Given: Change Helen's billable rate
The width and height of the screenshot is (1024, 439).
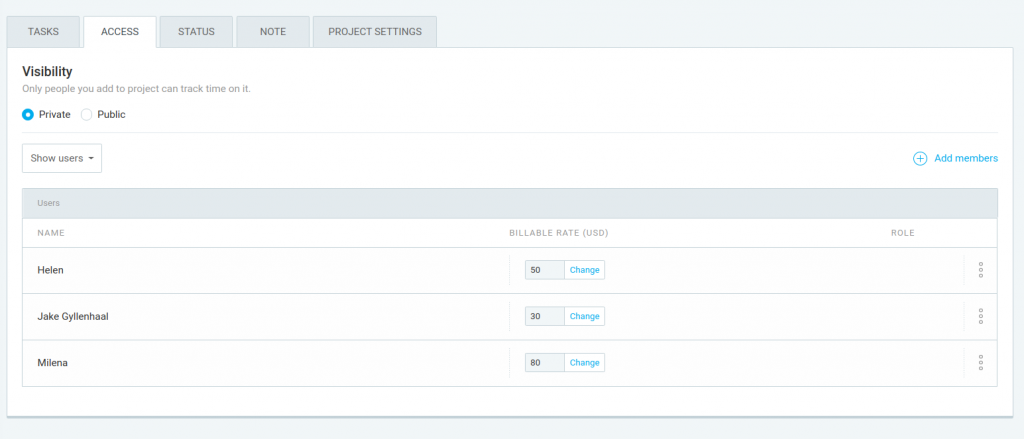Looking at the screenshot, I should pos(584,270).
